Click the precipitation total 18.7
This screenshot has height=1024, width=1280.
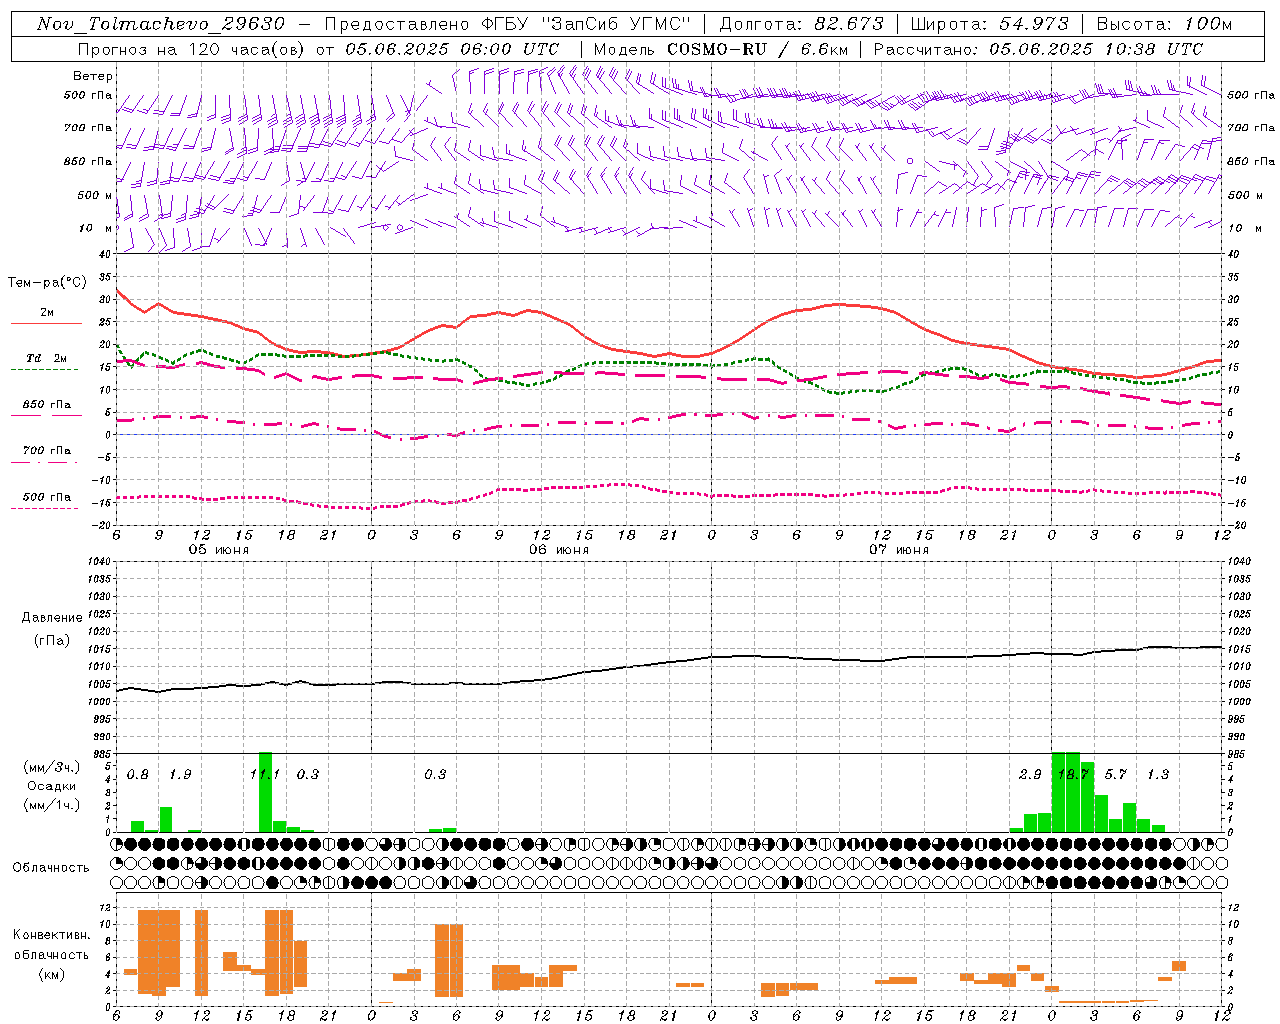pos(1073,774)
